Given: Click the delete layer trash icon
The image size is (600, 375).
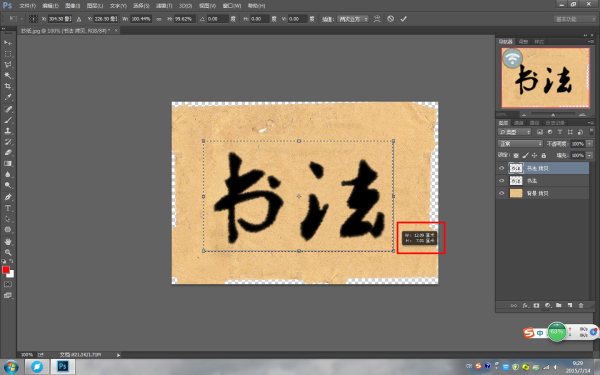Looking at the screenshot, I should click(x=581, y=305).
